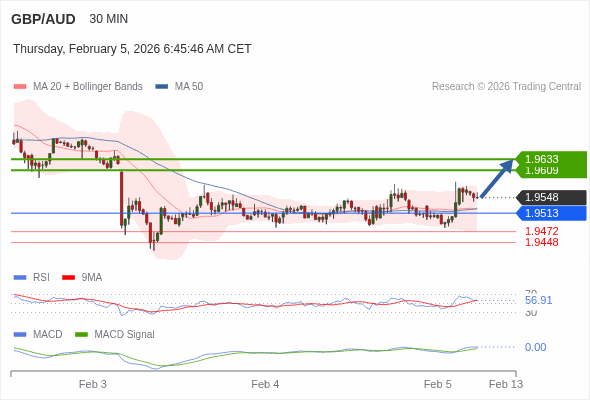Viewport: 590px width, 400px height.
Task: Click the RSI legend label
Action: click(x=41, y=278)
